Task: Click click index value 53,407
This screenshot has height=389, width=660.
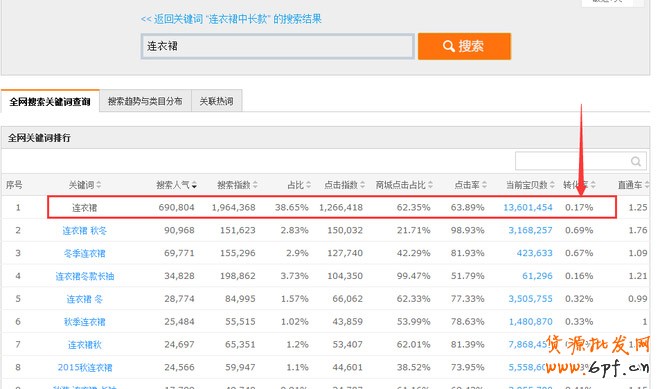Action: pos(348,344)
